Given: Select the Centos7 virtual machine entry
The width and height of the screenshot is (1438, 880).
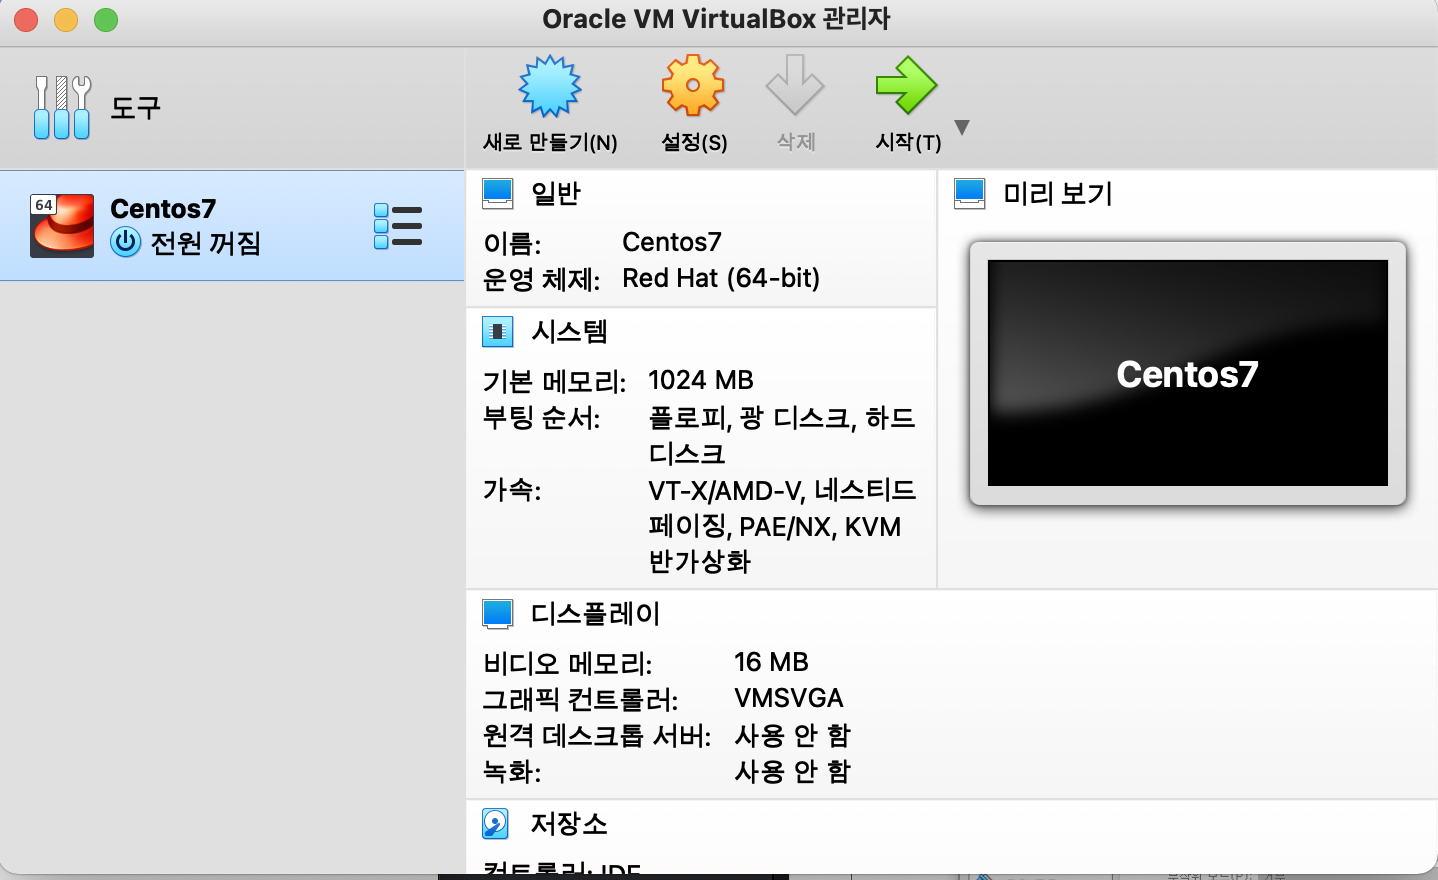Looking at the screenshot, I should click(232, 225).
